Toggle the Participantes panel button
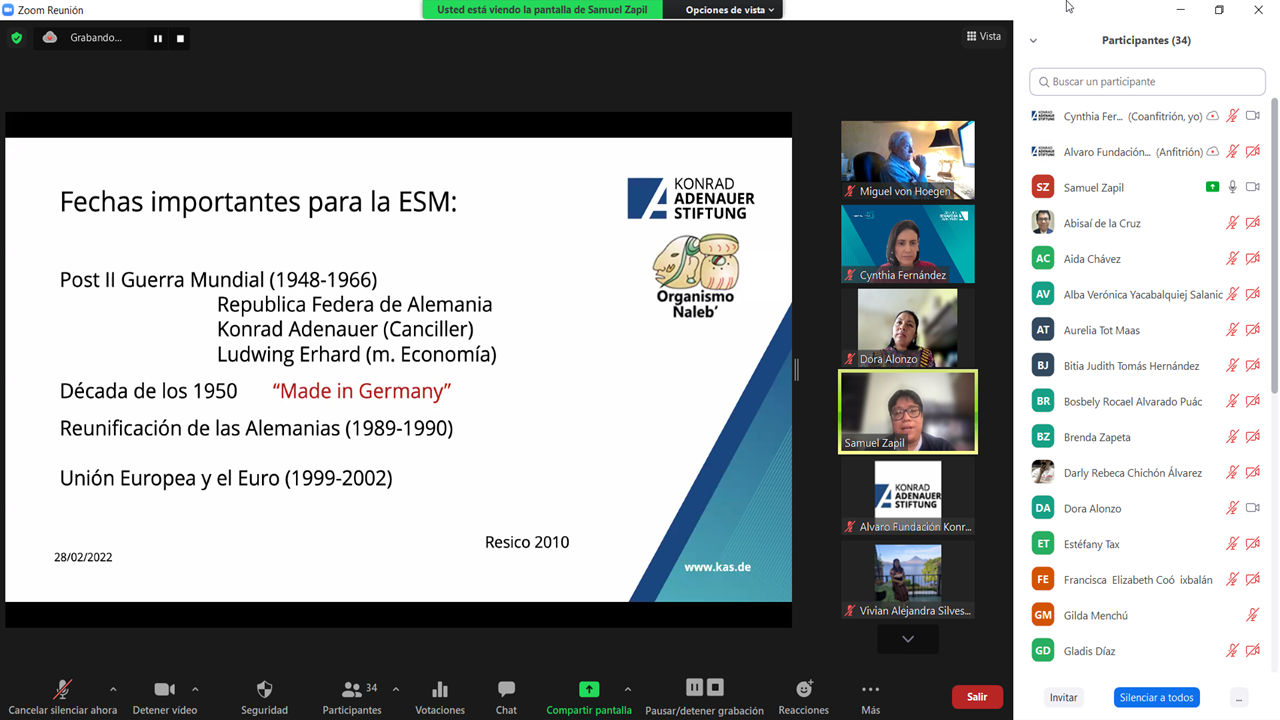This screenshot has height=720, width=1280. (x=352, y=690)
